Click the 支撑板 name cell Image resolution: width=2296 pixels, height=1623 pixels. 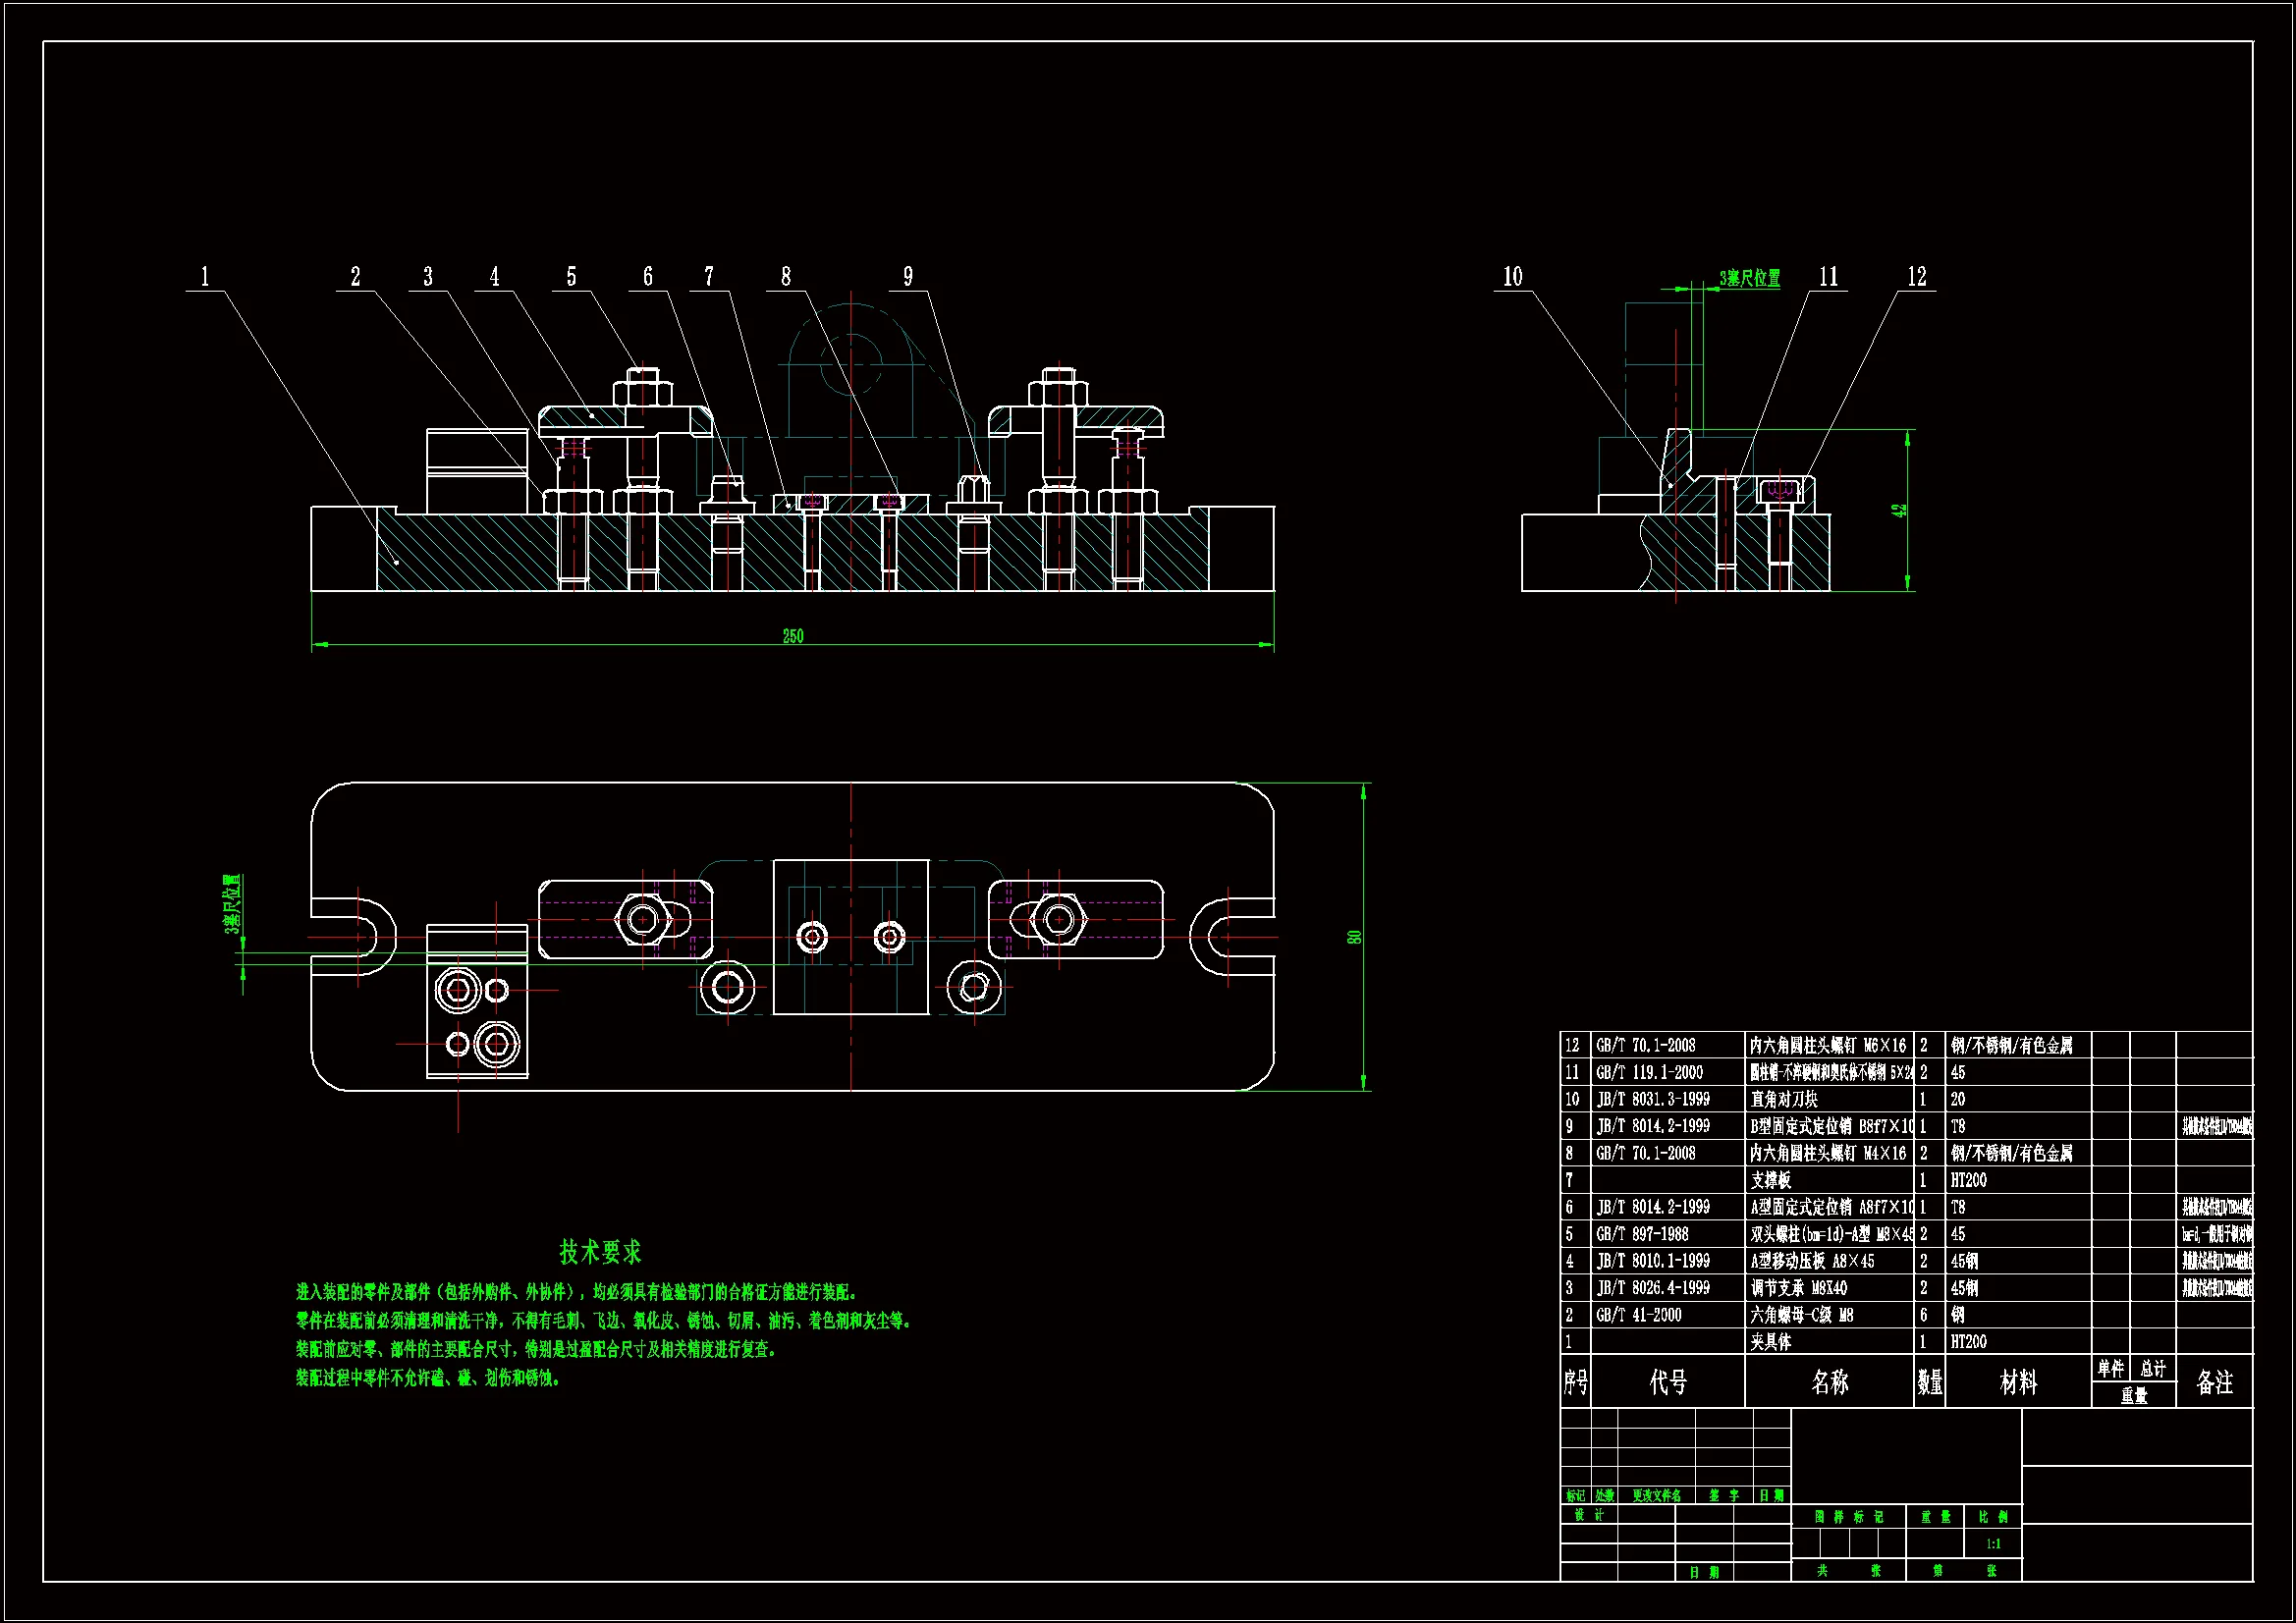pyautogui.click(x=1770, y=1180)
